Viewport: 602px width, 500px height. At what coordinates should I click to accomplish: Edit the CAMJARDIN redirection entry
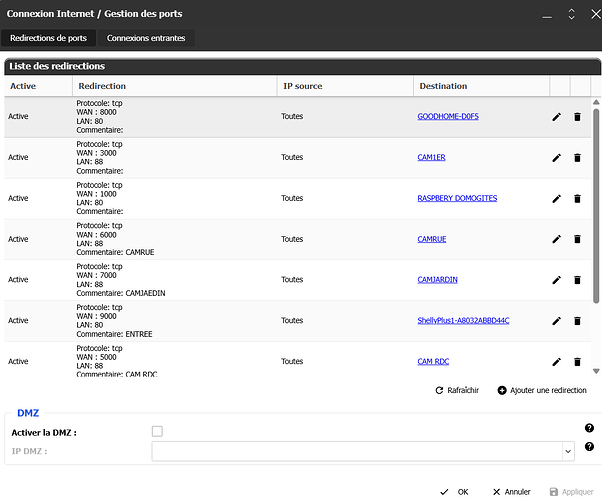click(557, 280)
